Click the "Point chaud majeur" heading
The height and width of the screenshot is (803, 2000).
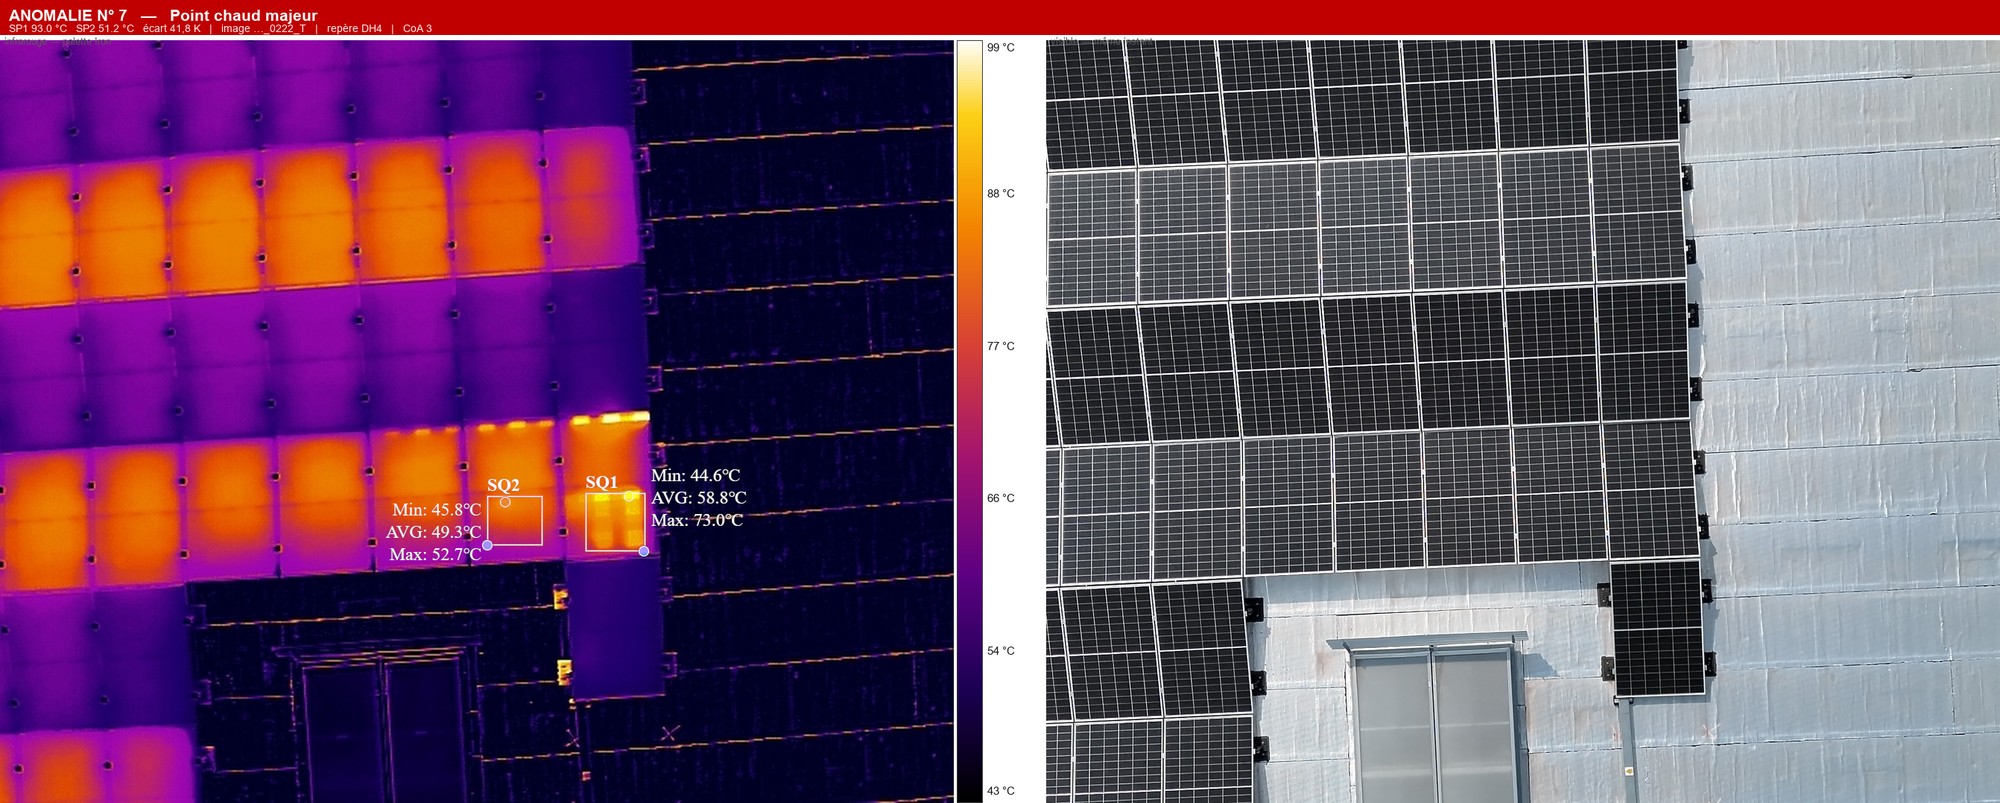[x=243, y=15]
